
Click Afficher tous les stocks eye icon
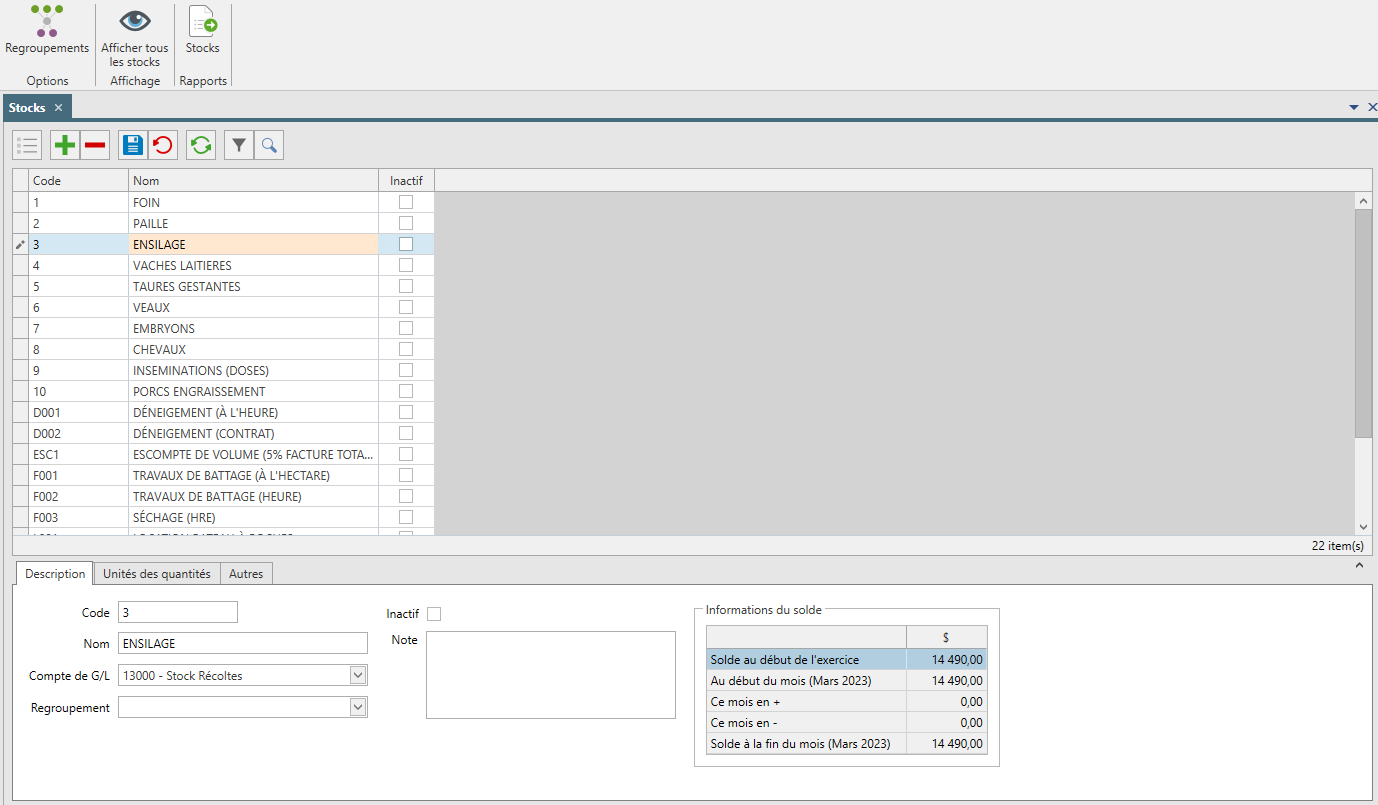click(135, 21)
